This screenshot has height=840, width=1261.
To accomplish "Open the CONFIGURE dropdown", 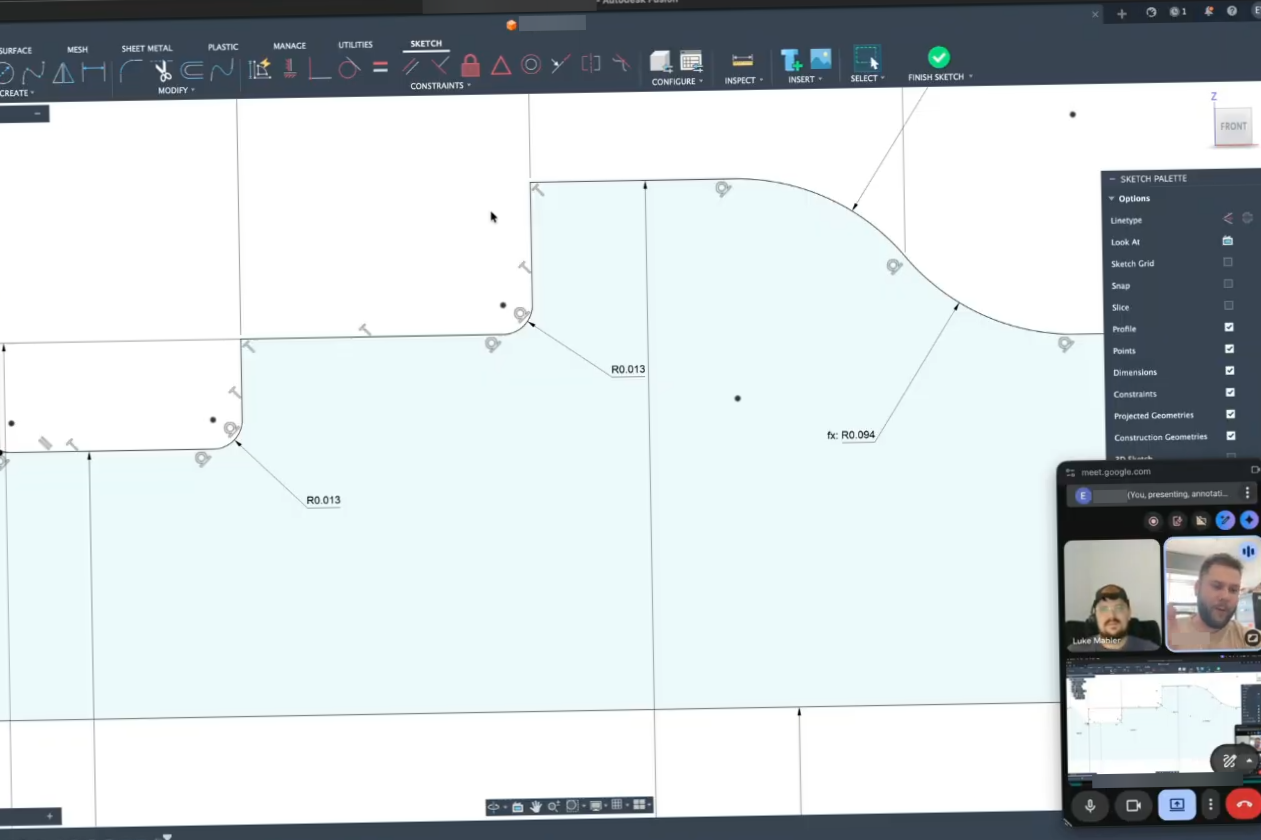I will pos(677,81).
